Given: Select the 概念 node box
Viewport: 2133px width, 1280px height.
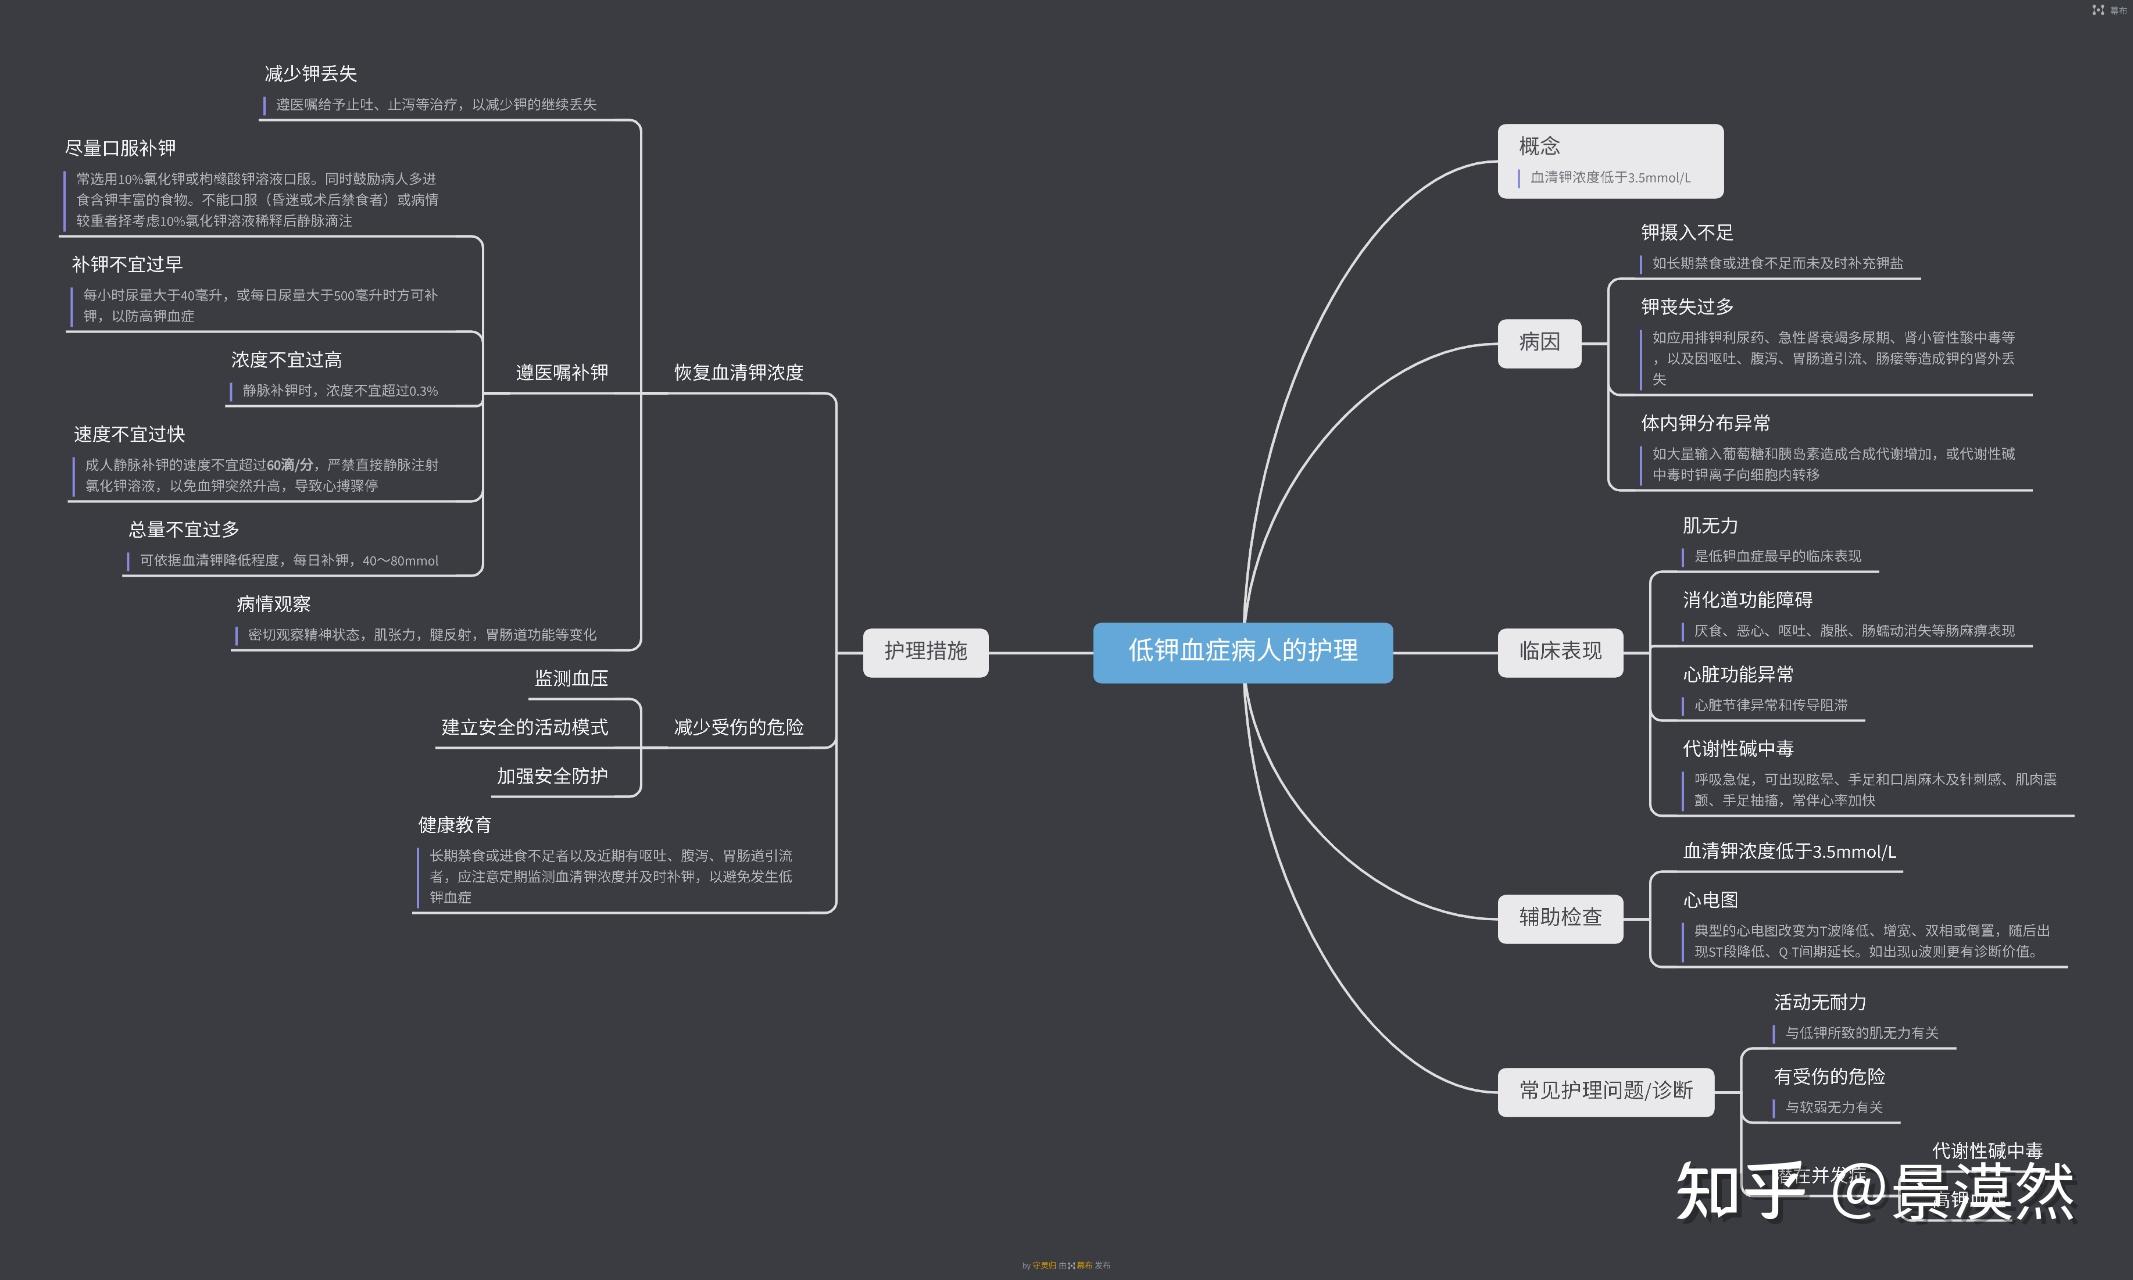Looking at the screenshot, I should (1610, 161).
